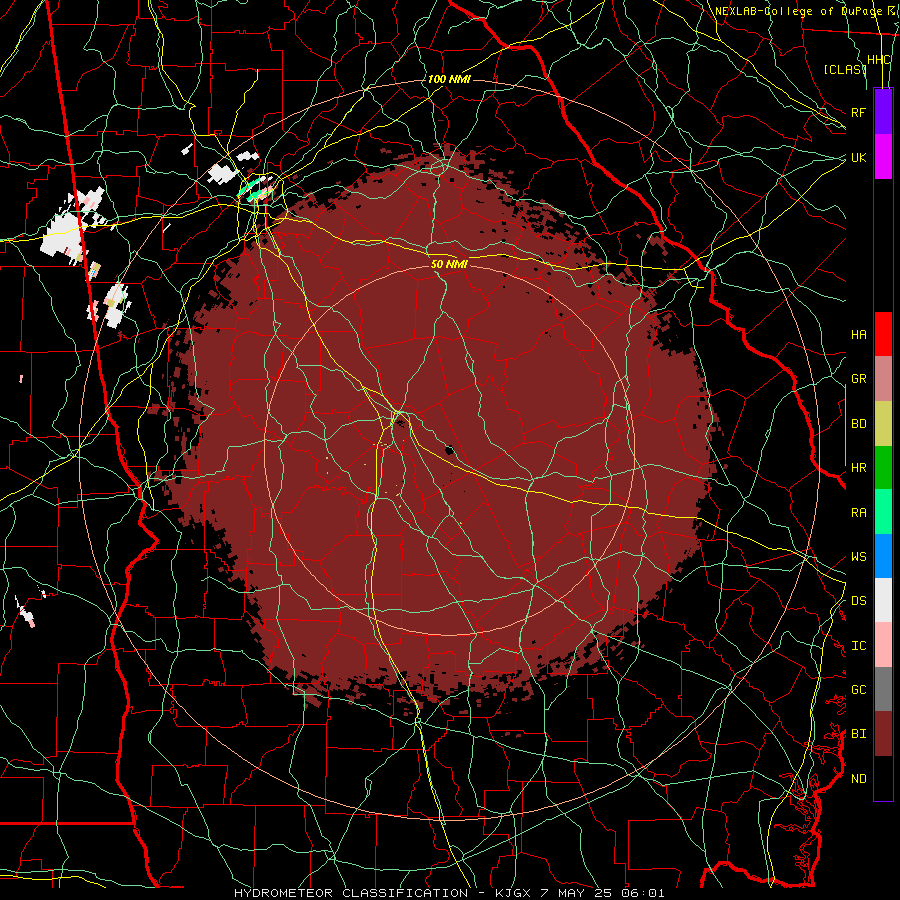Click the blue WS legend swatch
Screen dimensions: 900x900
point(883,556)
